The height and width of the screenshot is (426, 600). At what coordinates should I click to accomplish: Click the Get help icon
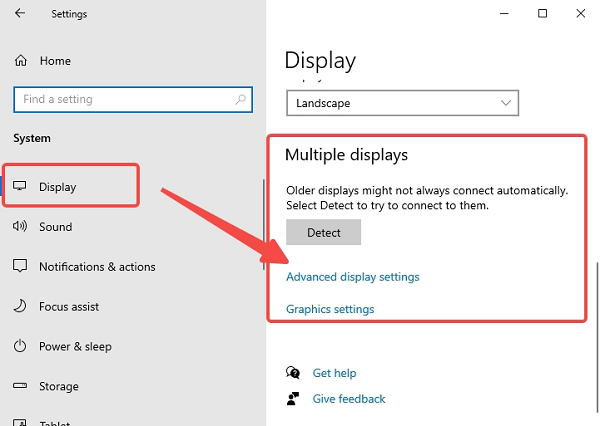coord(293,373)
